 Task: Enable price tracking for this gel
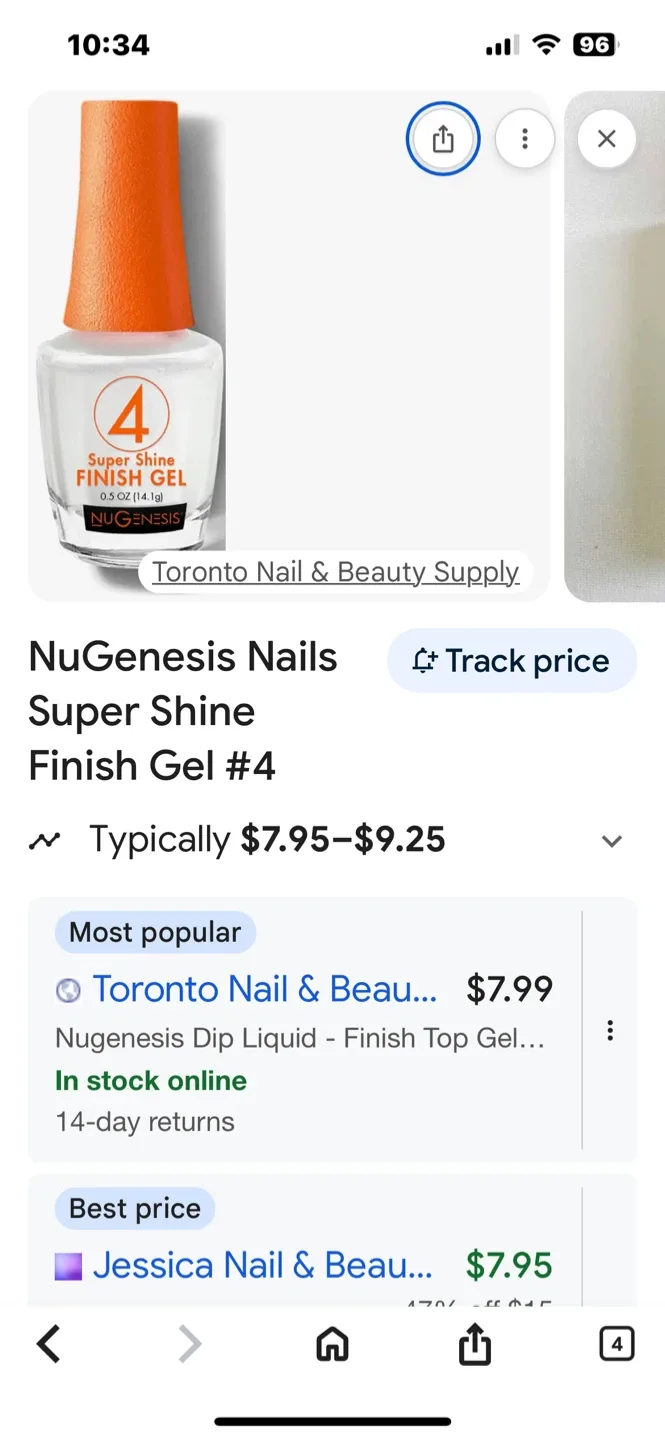click(511, 660)
